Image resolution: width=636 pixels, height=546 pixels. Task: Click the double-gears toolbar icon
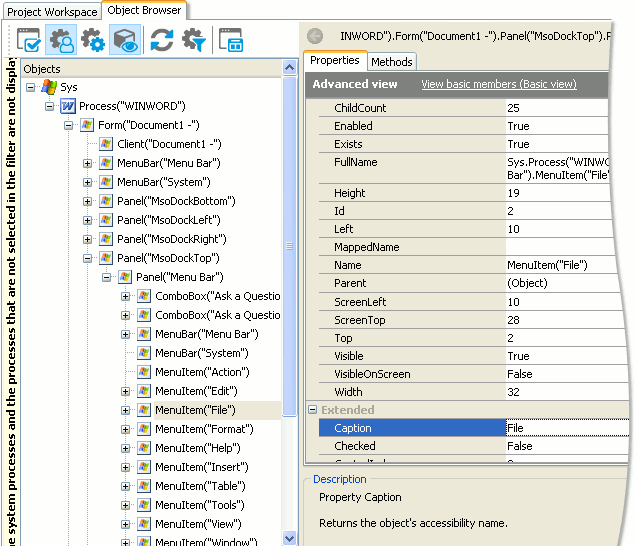tap(93, 40)
